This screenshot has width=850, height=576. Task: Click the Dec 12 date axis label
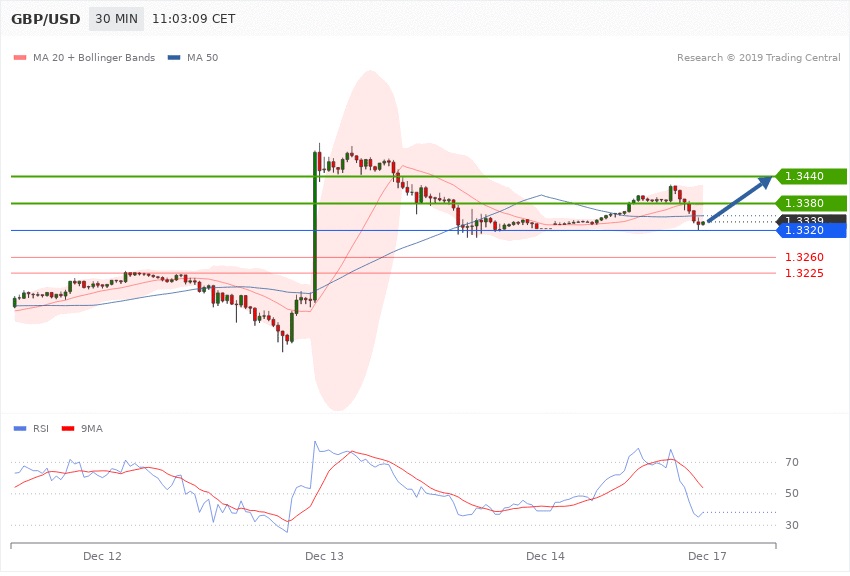coord(102,555)
